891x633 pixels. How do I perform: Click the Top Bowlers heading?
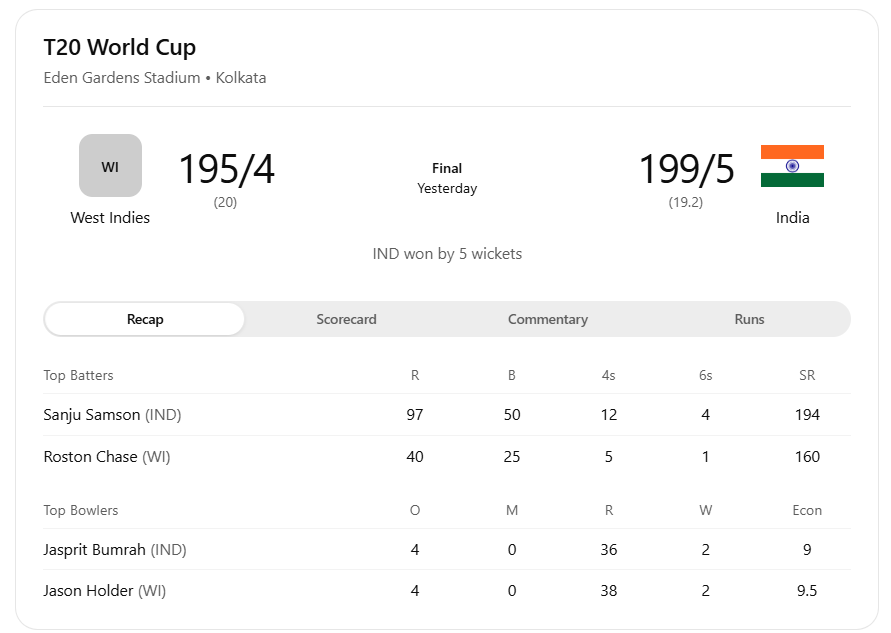tap(81, 510)
